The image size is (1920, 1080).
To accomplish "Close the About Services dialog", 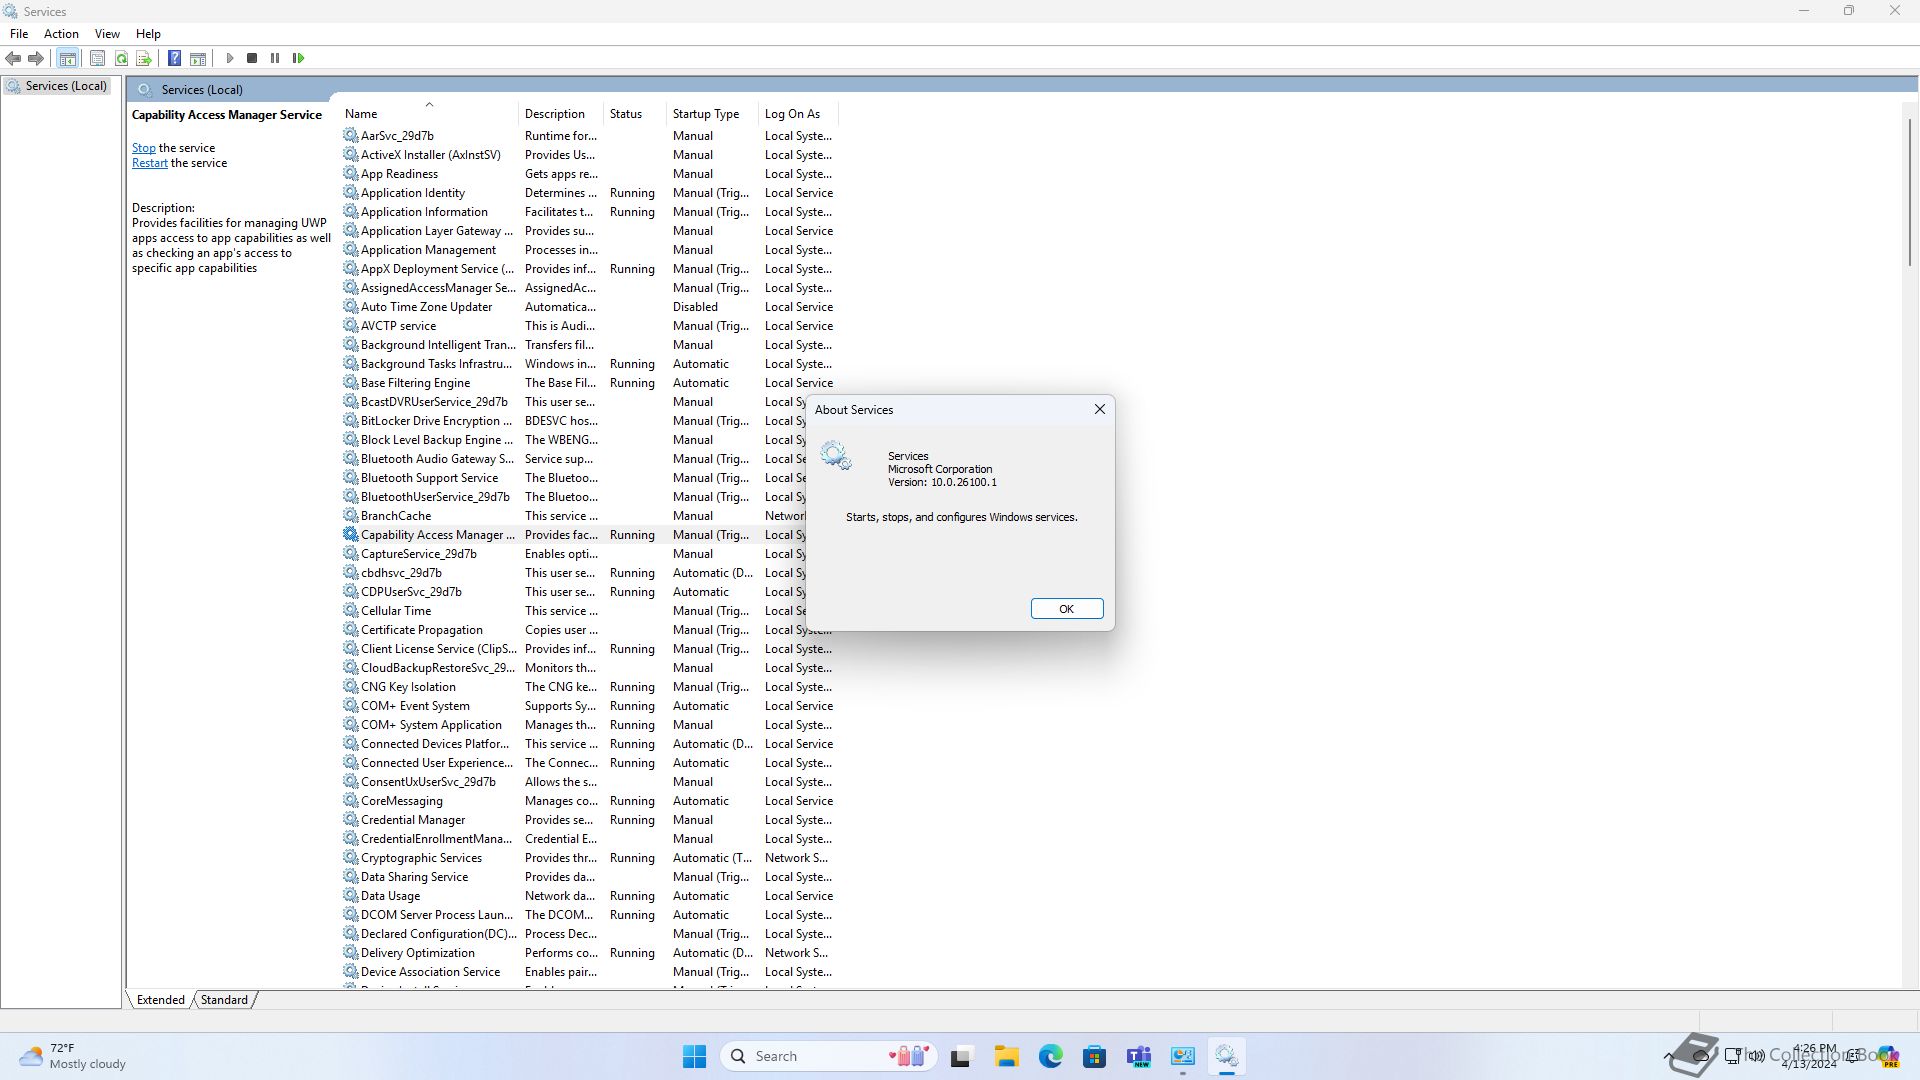I will pos(1100,409).
